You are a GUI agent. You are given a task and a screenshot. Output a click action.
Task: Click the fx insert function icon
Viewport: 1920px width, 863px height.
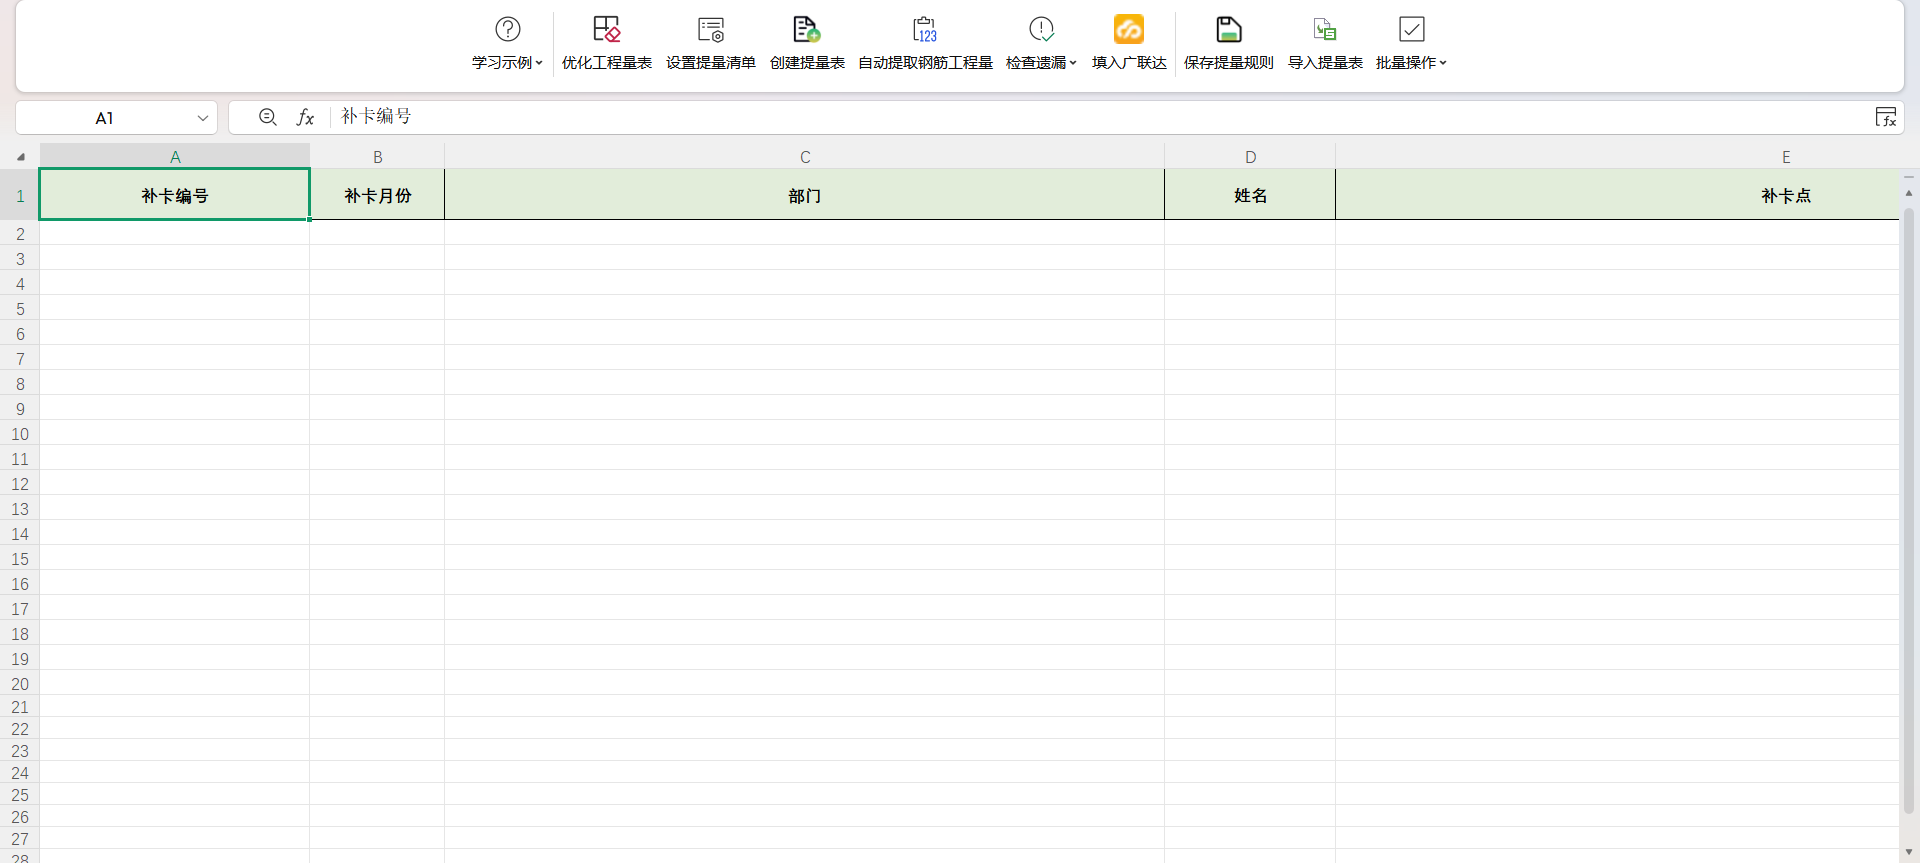pos(306,117)
